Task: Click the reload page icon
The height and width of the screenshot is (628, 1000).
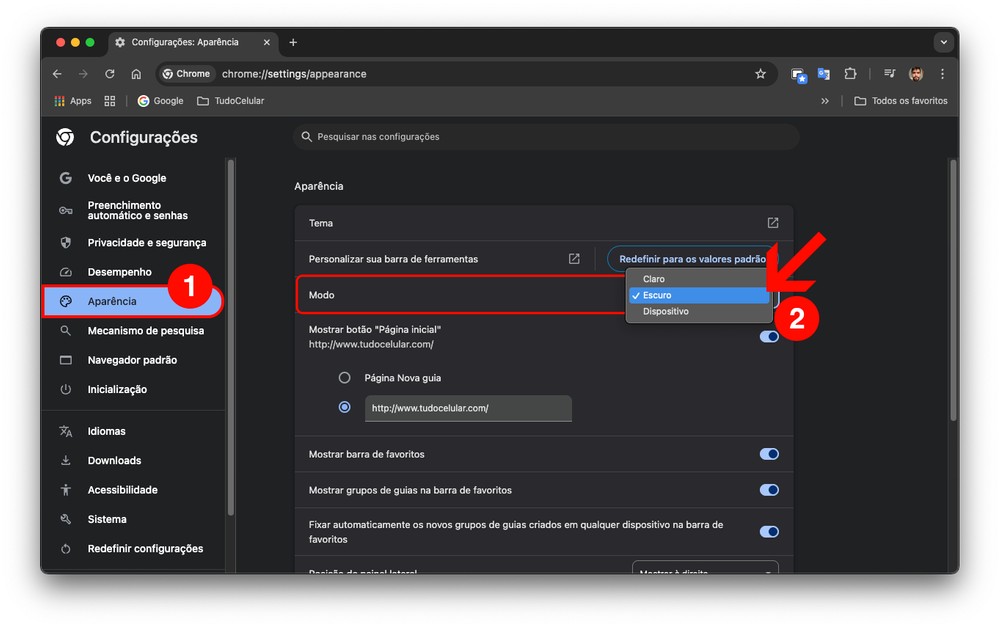Action: pyautogui.click(x=110, y=74)
